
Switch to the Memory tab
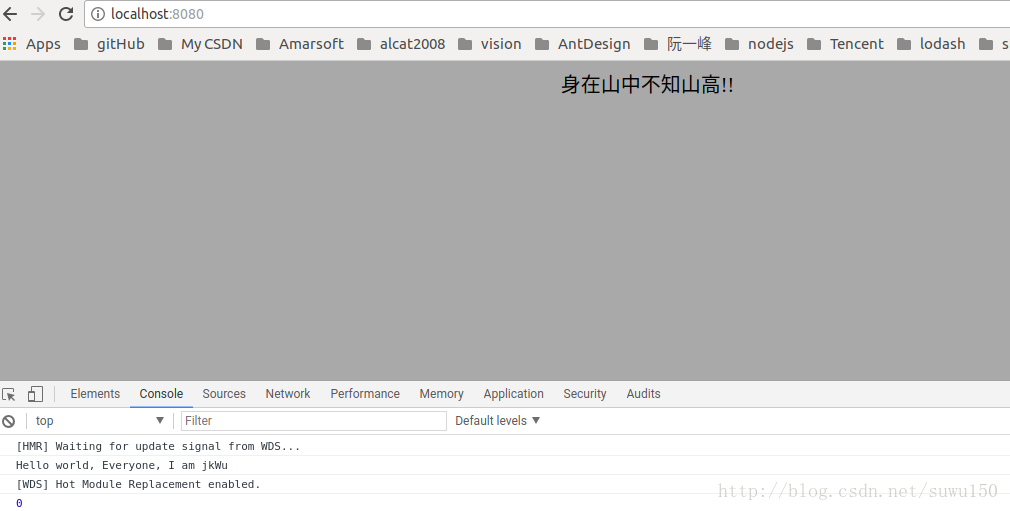[441, 394]
